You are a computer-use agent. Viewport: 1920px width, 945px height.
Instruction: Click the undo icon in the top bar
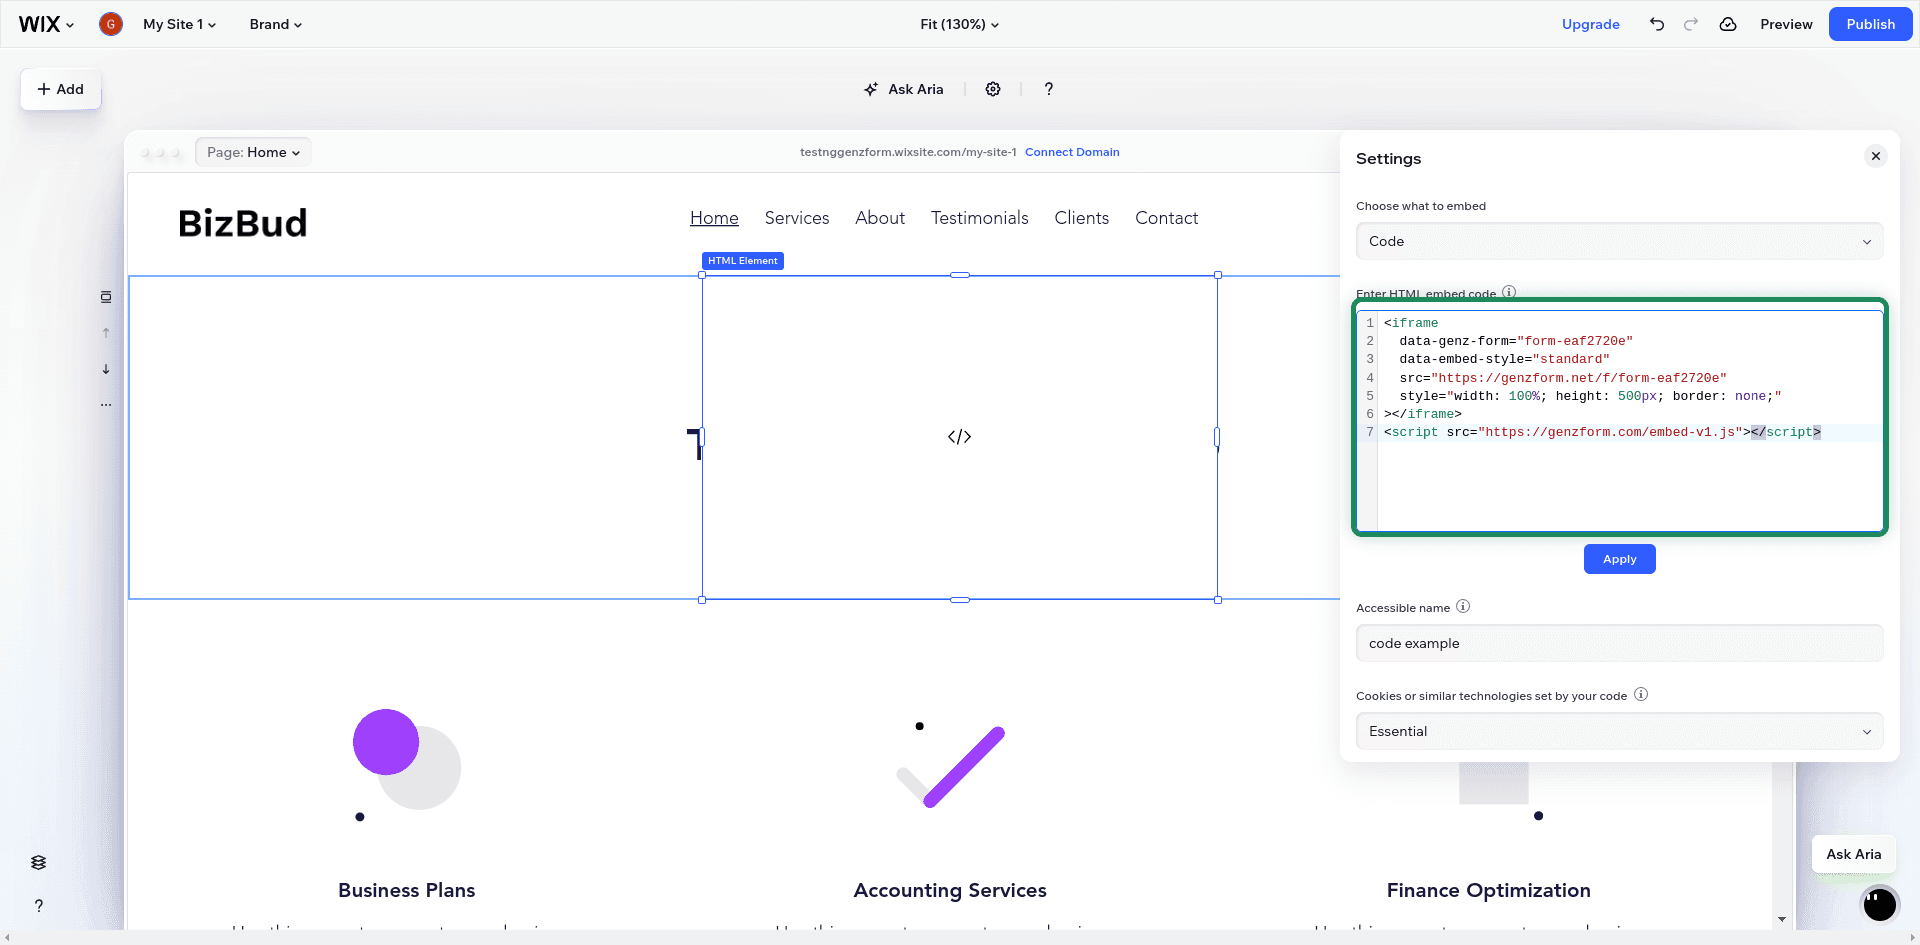click(1656, 24)
